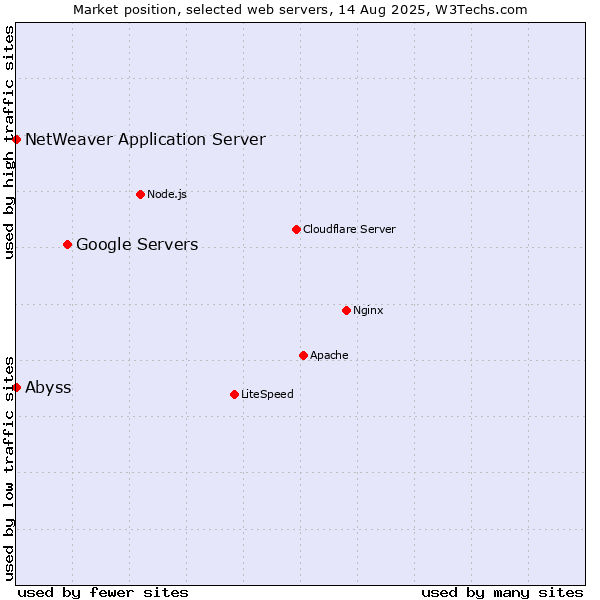
Task: Click the Cloudflare Server red data marker
Action: pos(296,230)
